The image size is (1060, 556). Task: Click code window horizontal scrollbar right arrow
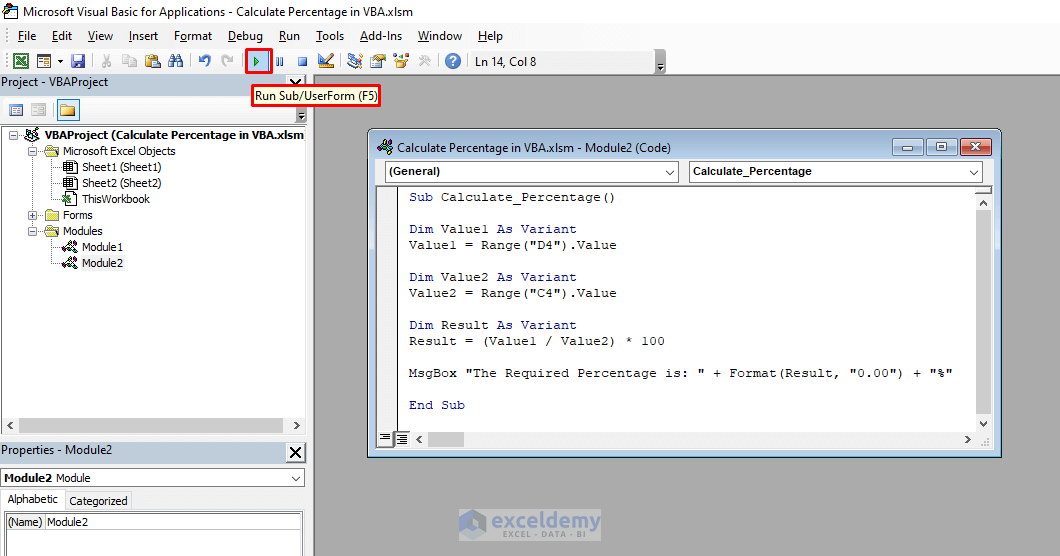967,440
